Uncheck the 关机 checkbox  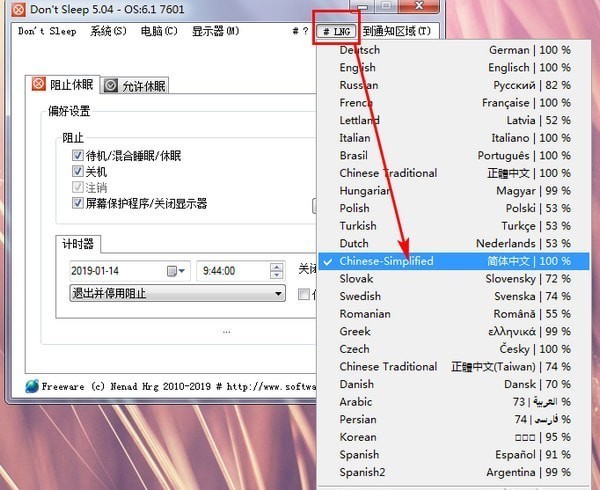[x=77, y=172]
